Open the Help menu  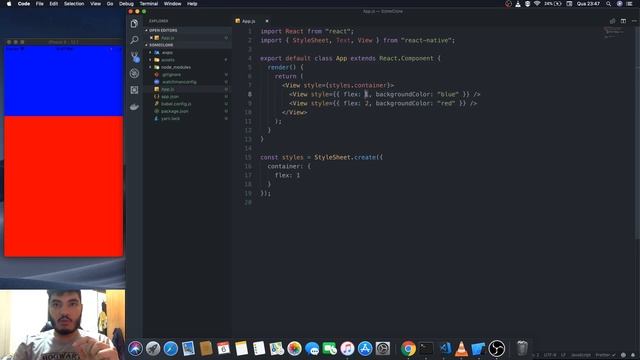(x=192, y=4)
